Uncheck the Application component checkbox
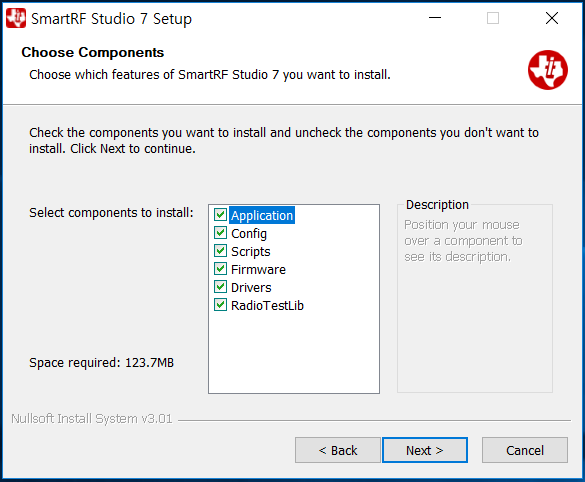585x482 pixels. [x=220, y=215]
